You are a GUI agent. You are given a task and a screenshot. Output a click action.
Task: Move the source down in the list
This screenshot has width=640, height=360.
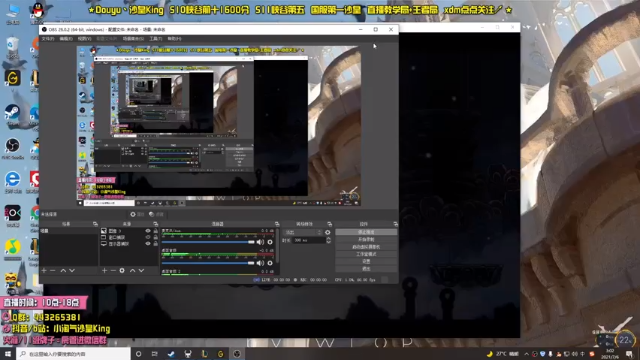(141, 271)
